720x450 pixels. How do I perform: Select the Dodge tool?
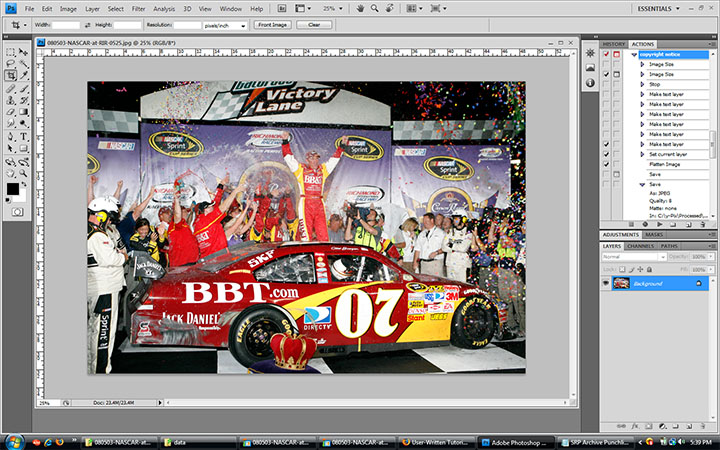click(23, 123)
